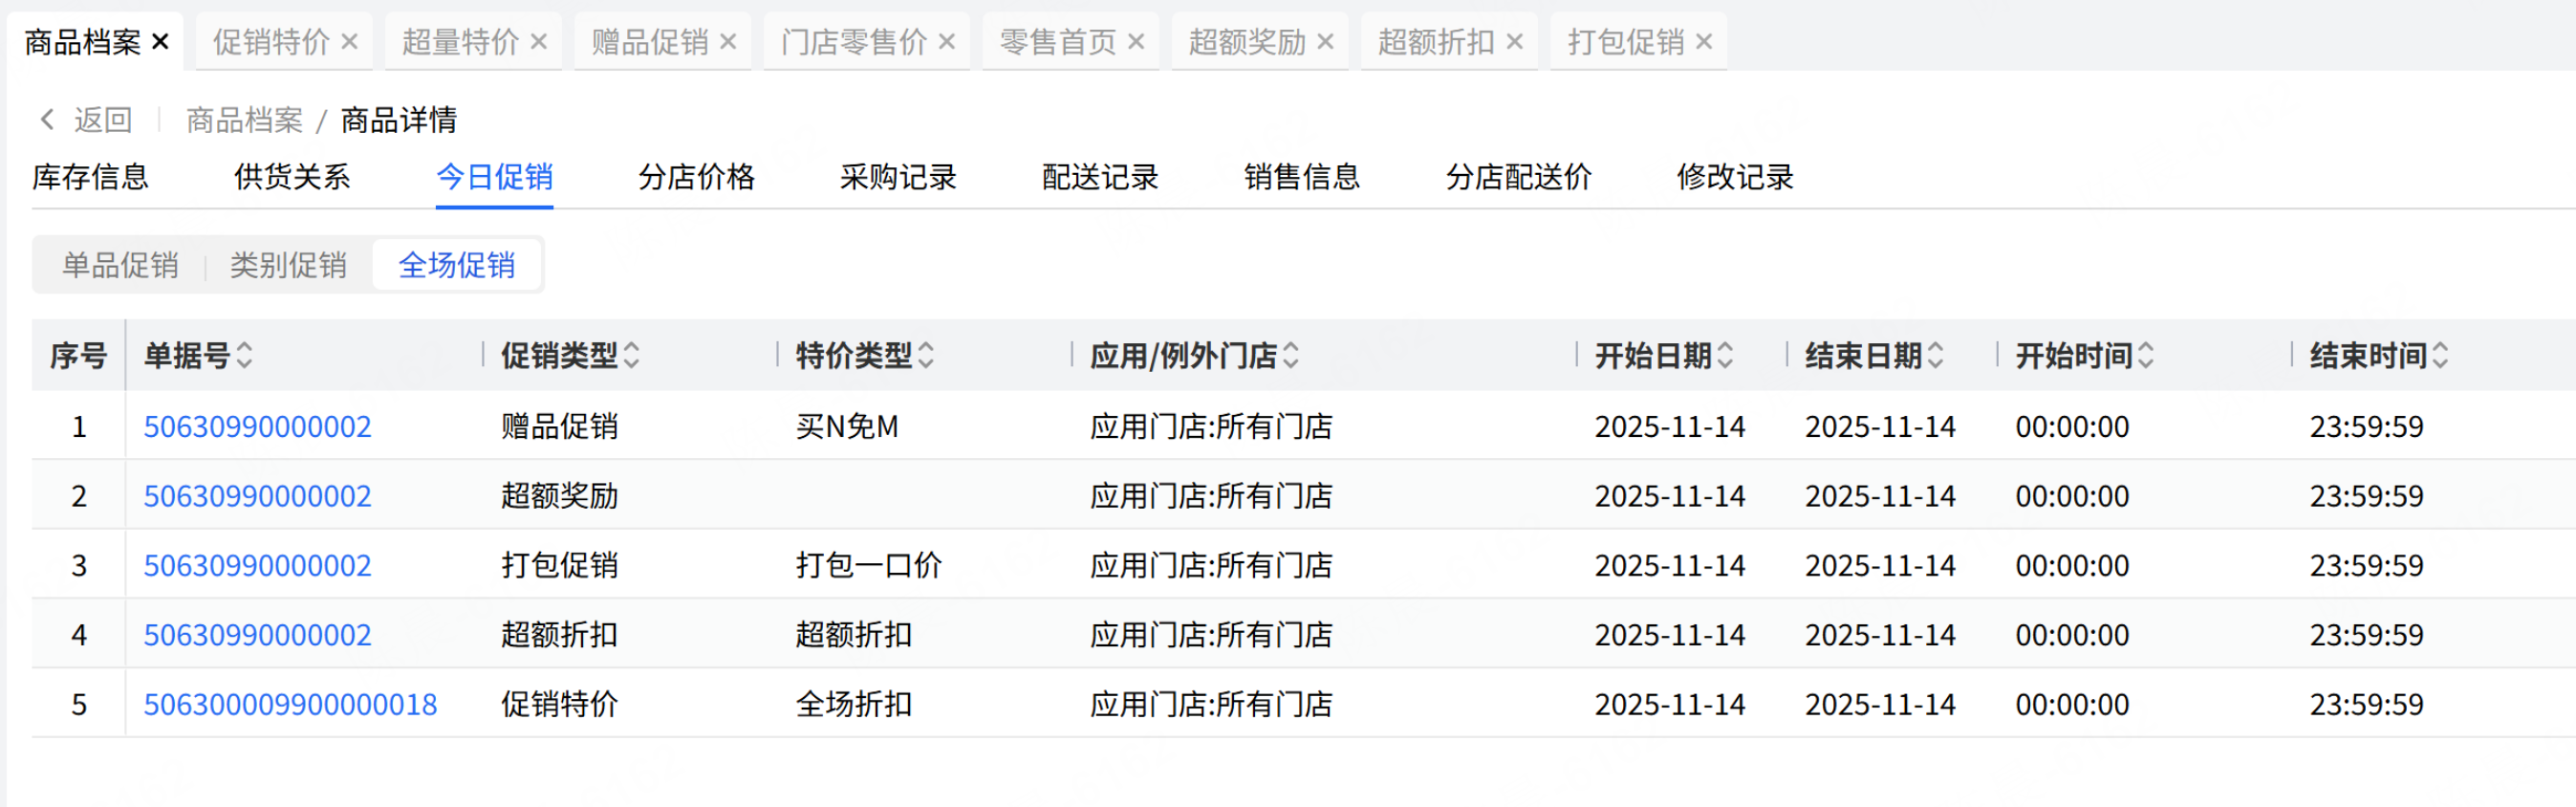Close the 零售首页 tab
Image resolution: width=2576 pixels, height=807 pixels.
pos(1136,42)
